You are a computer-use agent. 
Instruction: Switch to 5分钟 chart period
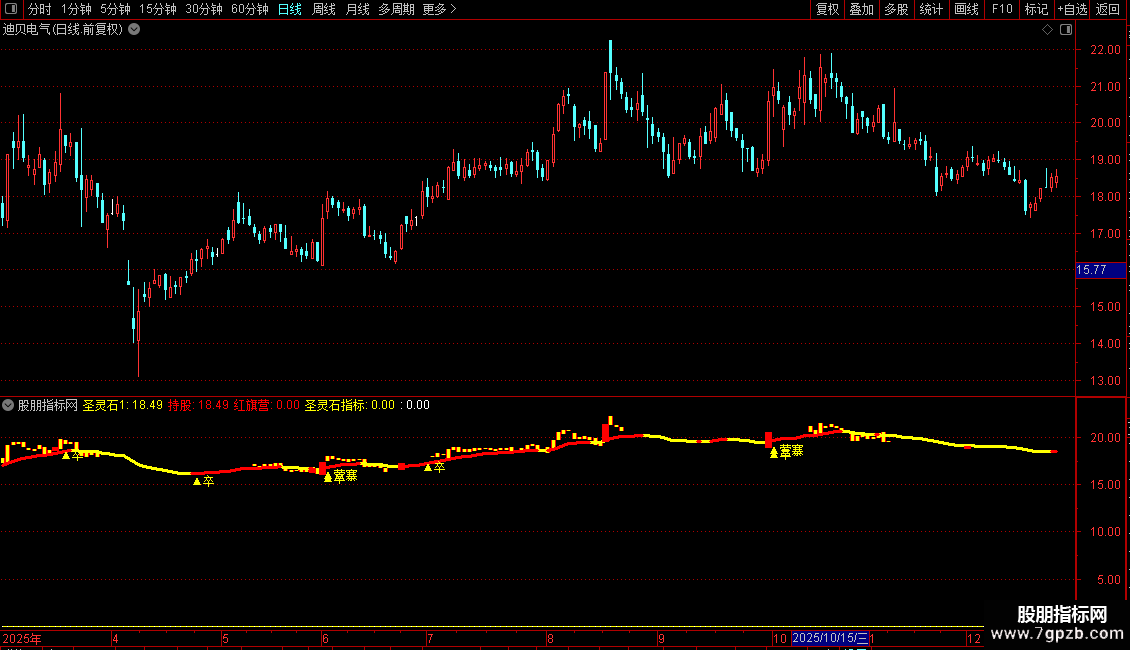(x=115, y=9)
